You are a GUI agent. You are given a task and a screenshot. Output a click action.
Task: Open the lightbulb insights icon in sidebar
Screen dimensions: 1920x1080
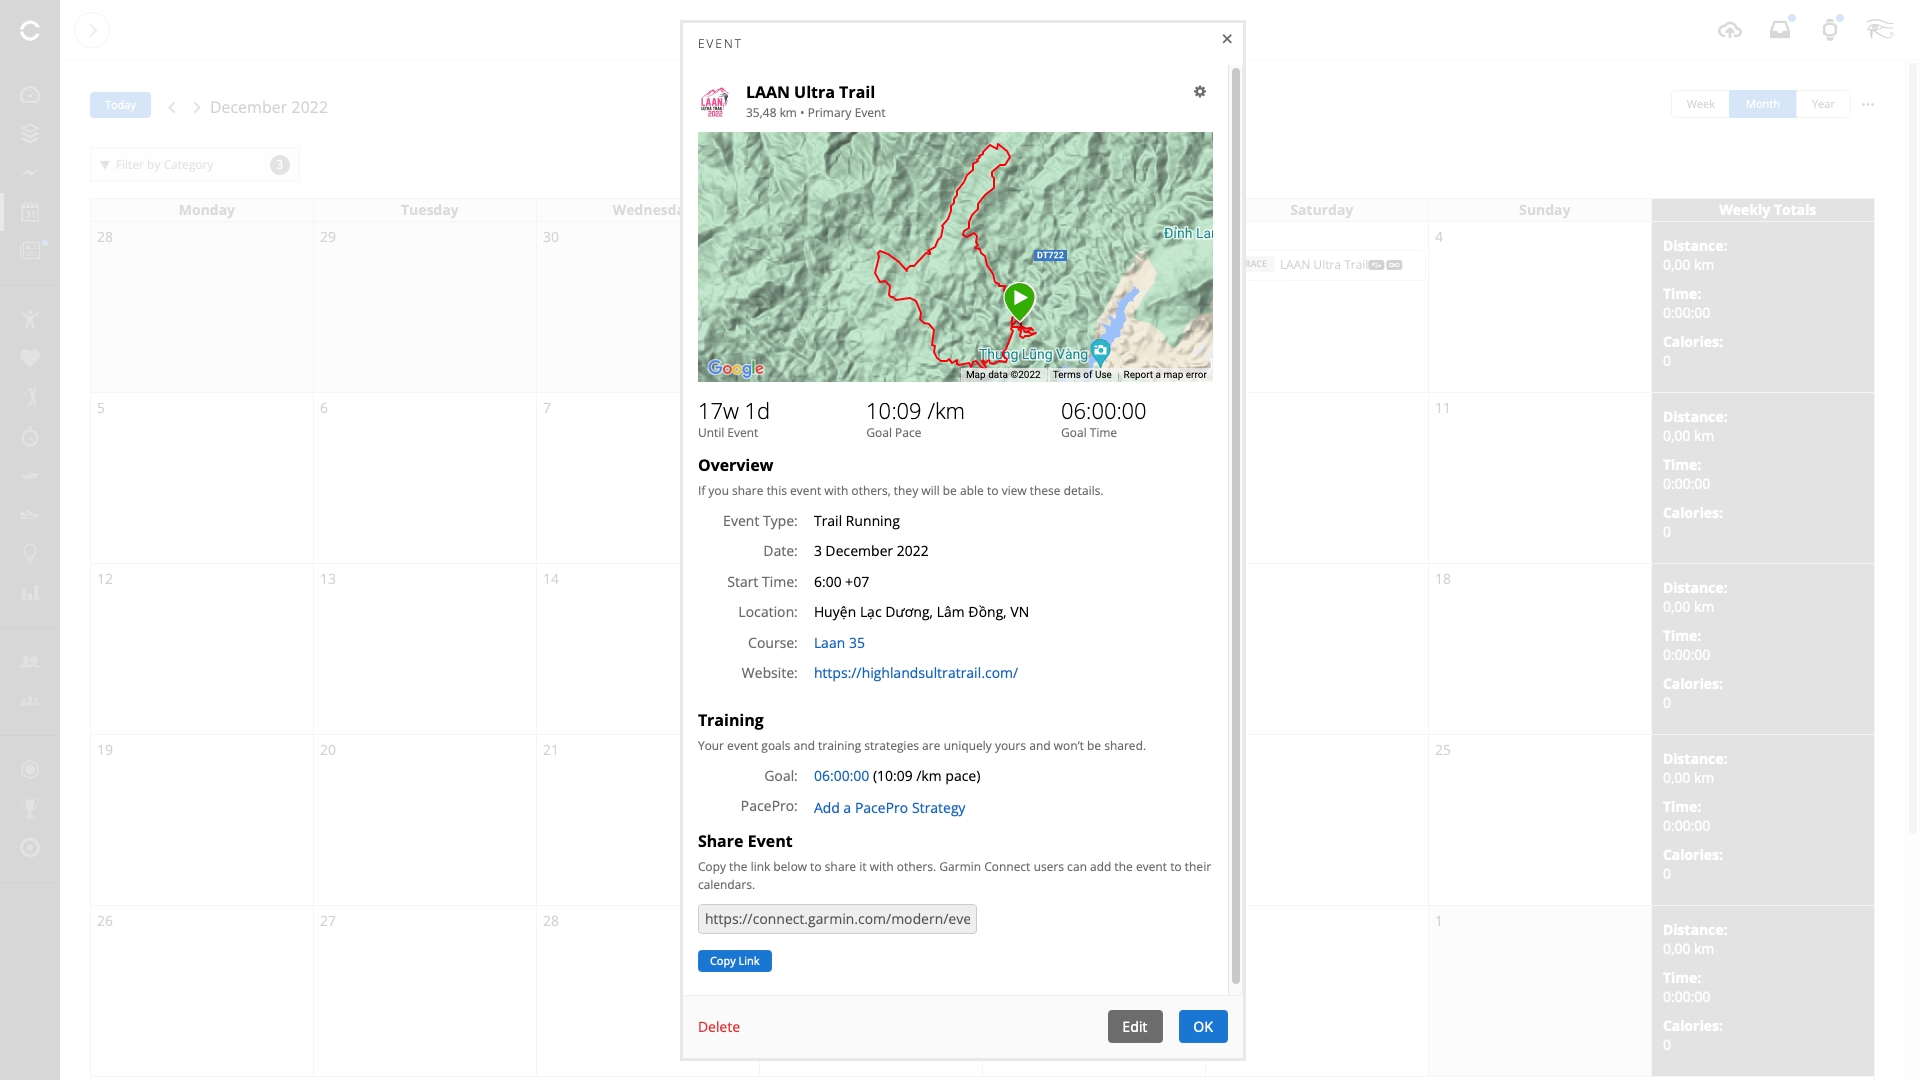tap(30, 553)
